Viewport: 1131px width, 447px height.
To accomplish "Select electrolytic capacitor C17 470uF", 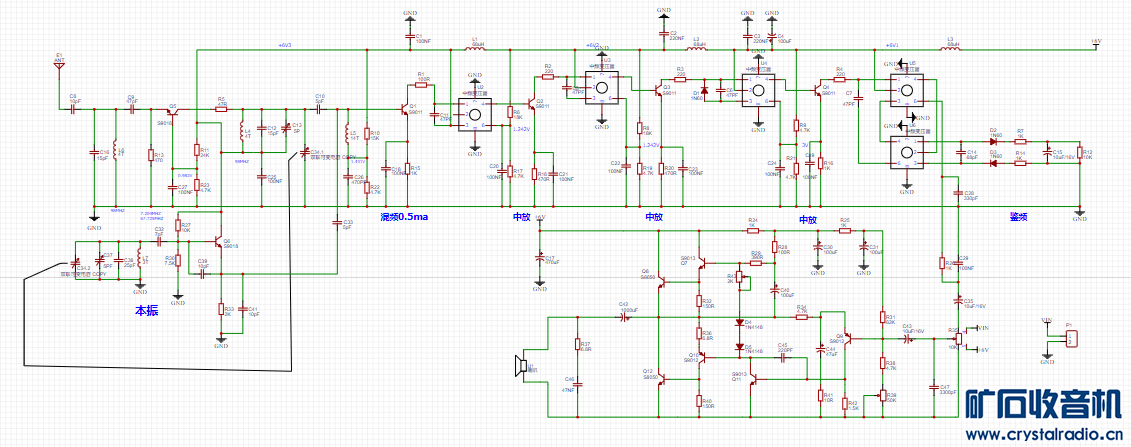I will (539, 257).
